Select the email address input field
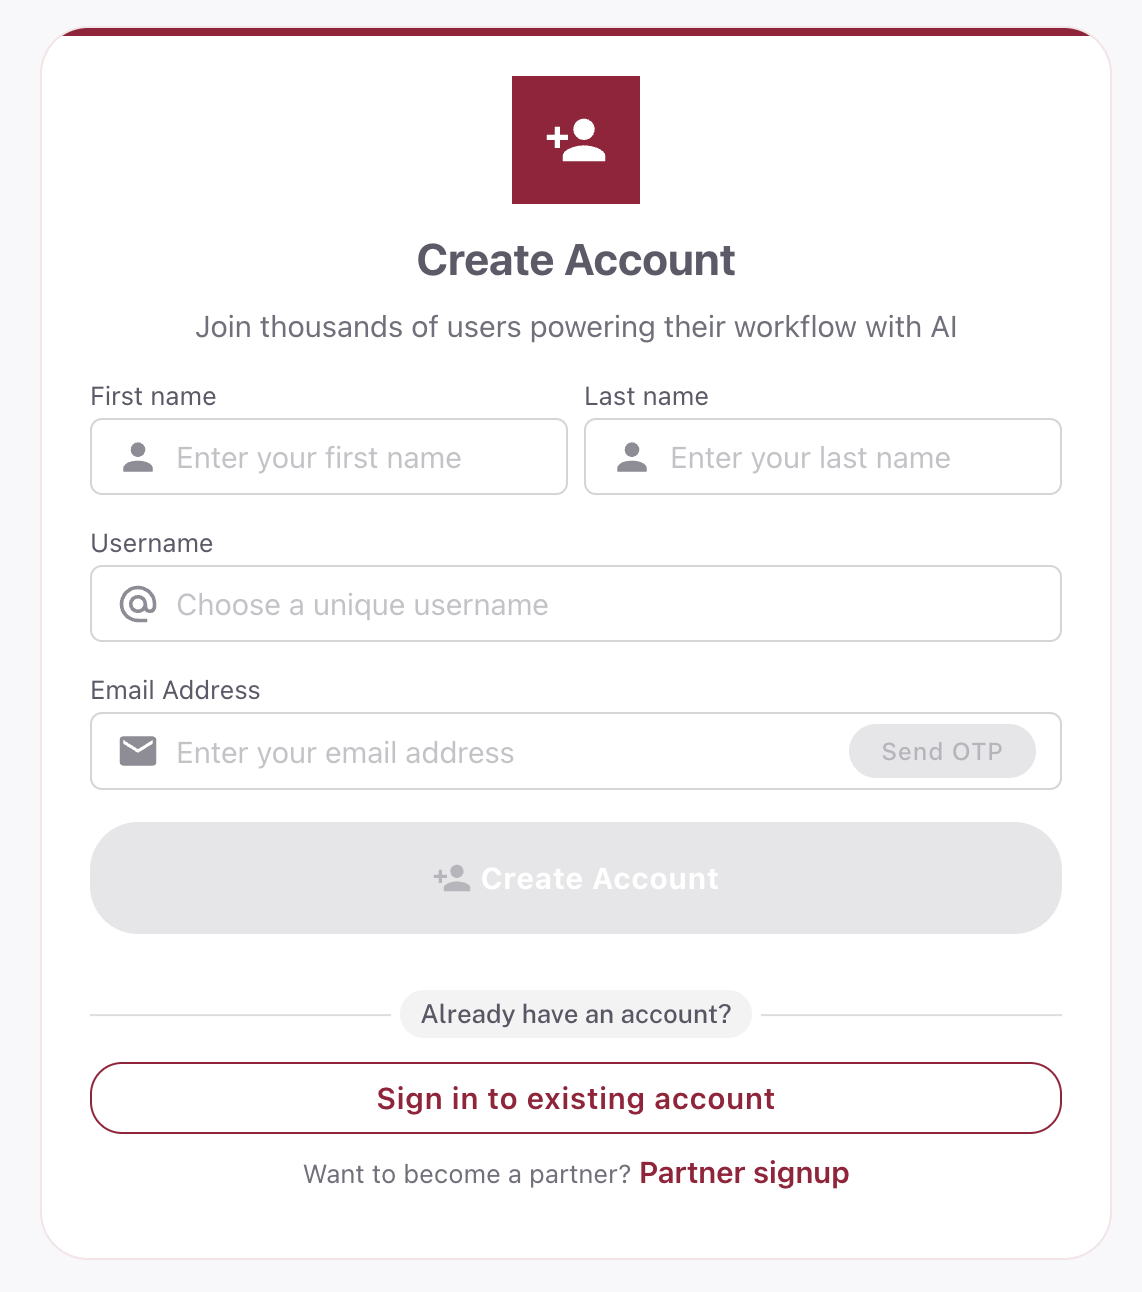Screen dimensions: 1142x1292 click(x=450, y=751)
